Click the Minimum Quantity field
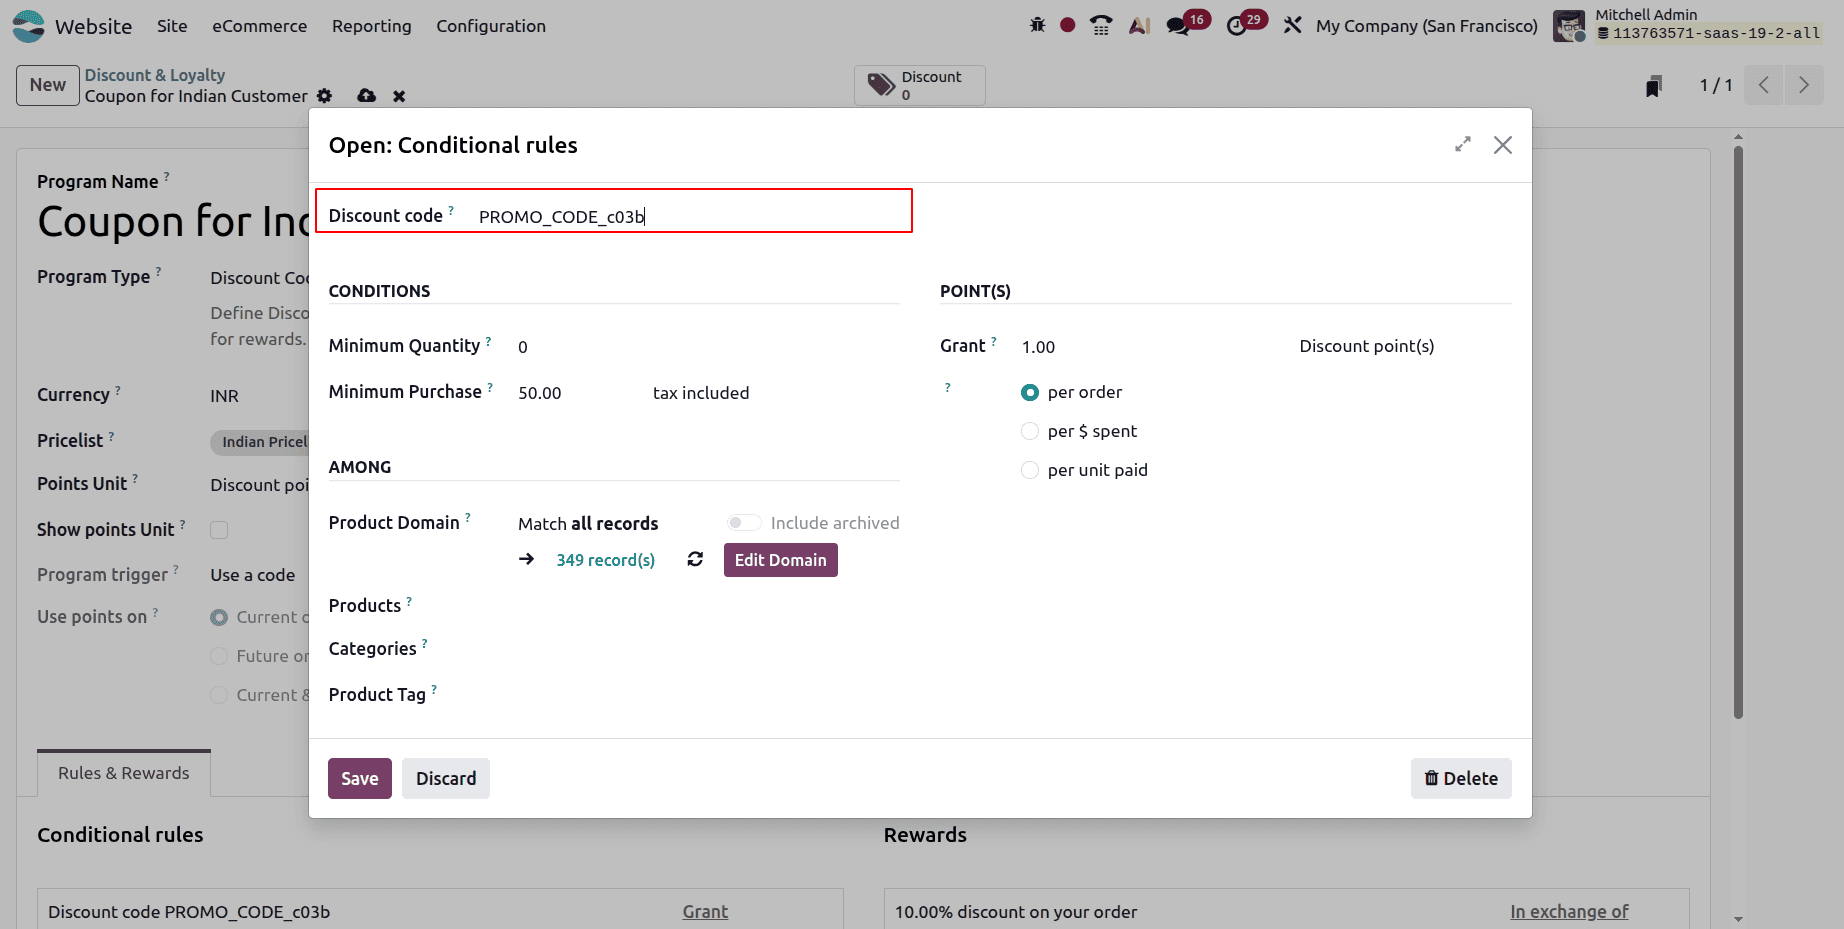1844x929 pixels. [708, 347]
